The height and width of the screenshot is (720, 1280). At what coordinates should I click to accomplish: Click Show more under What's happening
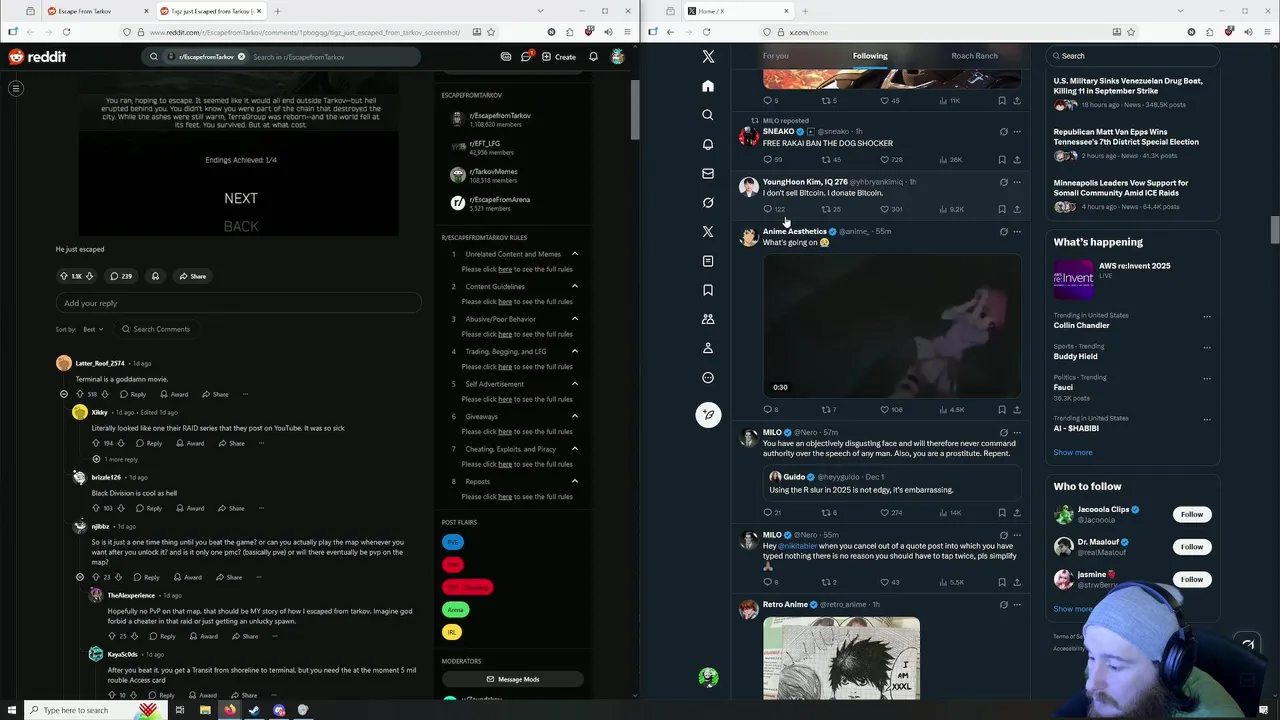pyautogui.click(x=1073, y=452)
